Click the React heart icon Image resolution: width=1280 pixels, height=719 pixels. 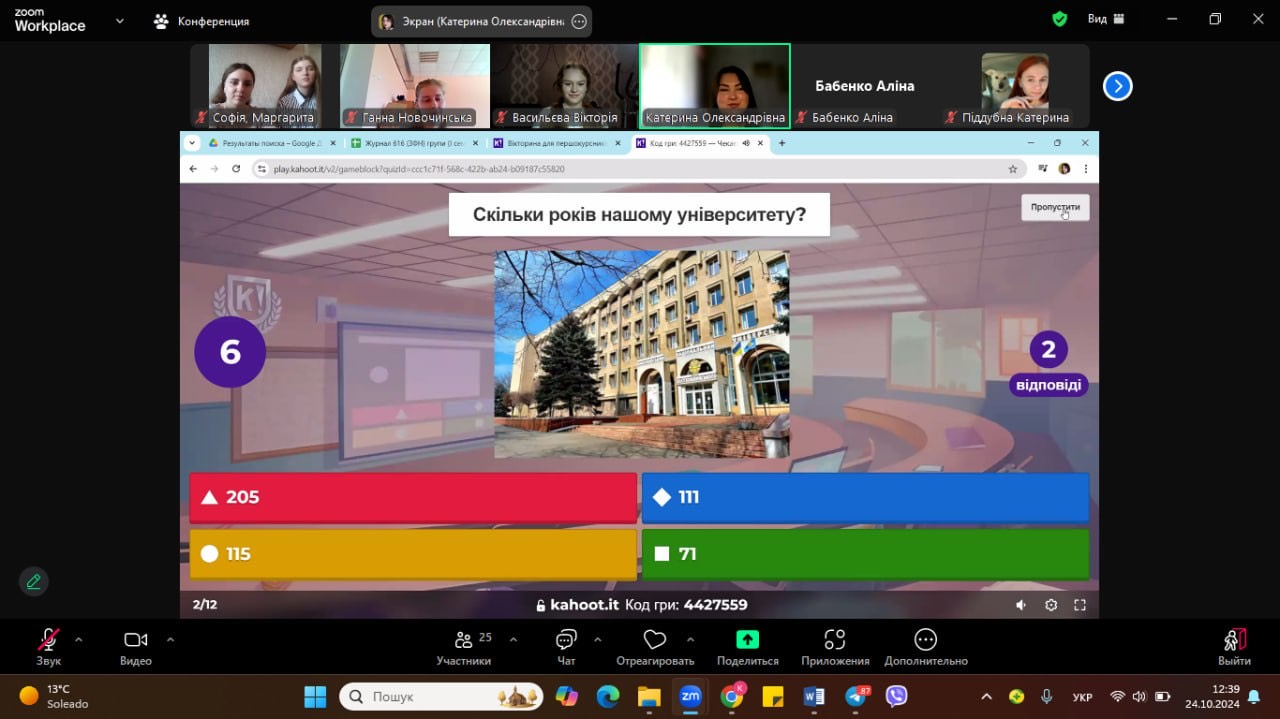(x=655, y=648)
